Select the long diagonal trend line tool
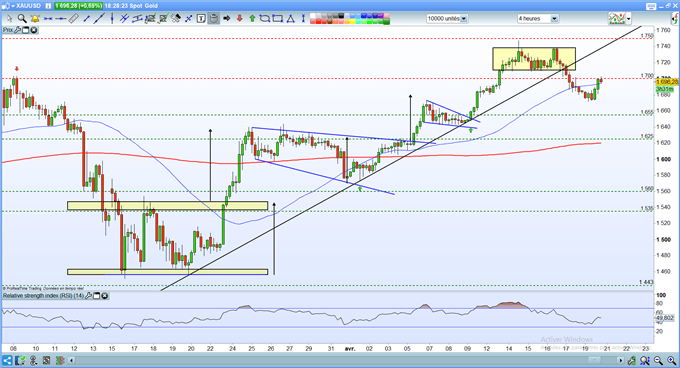Image resolution: width=680 pixels, height=368 pixels. pyautogui.click(x=99, y=18)
